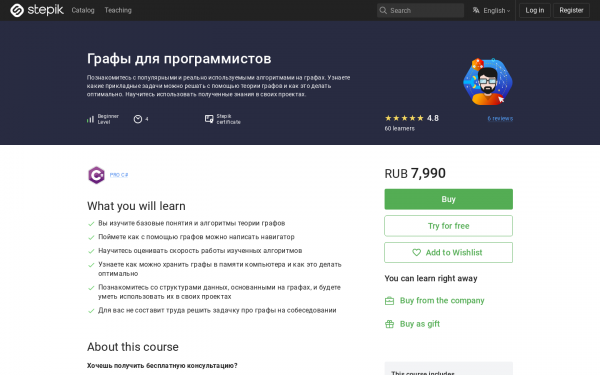
Task: Click the Log in button
Action: (x=535, y=10)
